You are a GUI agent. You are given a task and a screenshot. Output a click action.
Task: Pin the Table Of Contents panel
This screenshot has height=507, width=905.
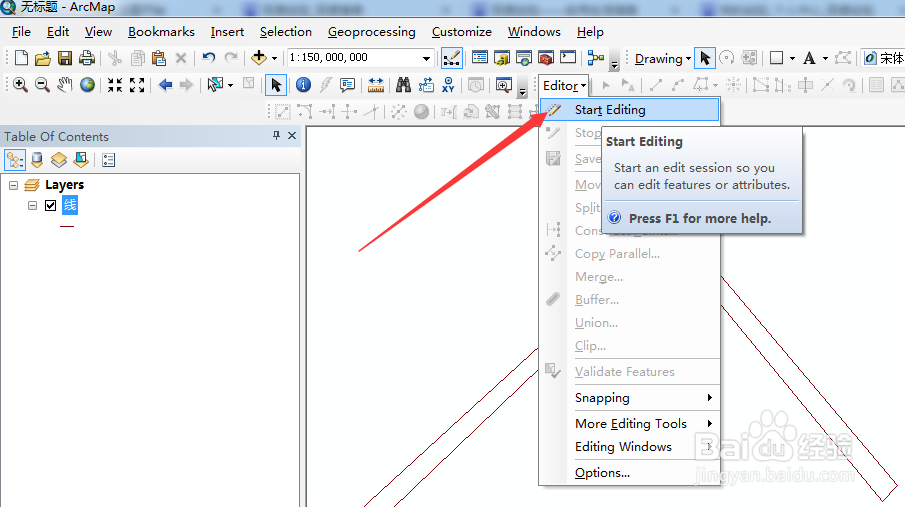tap(276, 136)
